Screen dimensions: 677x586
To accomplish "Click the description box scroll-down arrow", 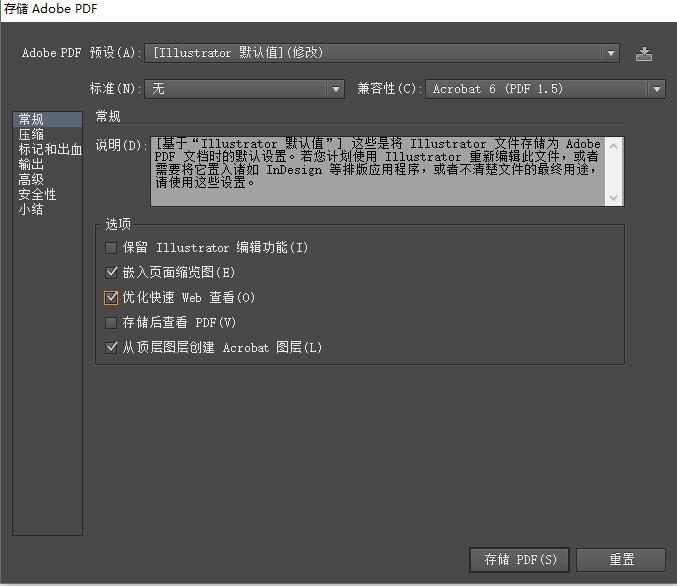I will (615, 198).
